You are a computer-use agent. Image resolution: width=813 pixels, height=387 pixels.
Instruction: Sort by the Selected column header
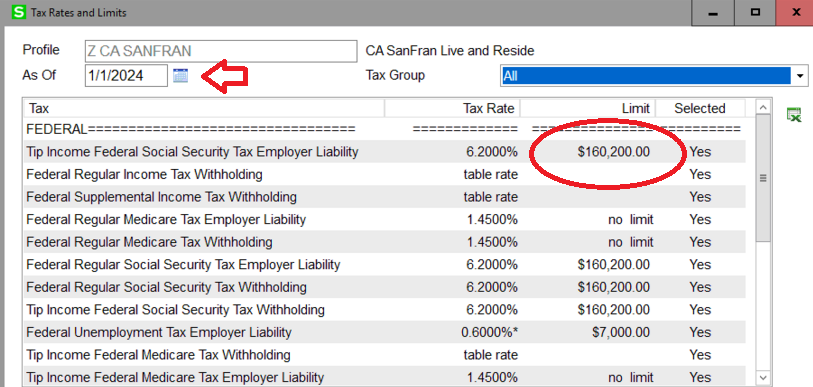pos(700,108)
